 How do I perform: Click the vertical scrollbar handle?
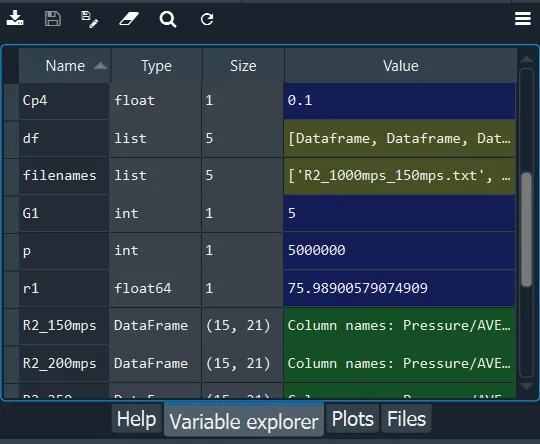point(527,230)
